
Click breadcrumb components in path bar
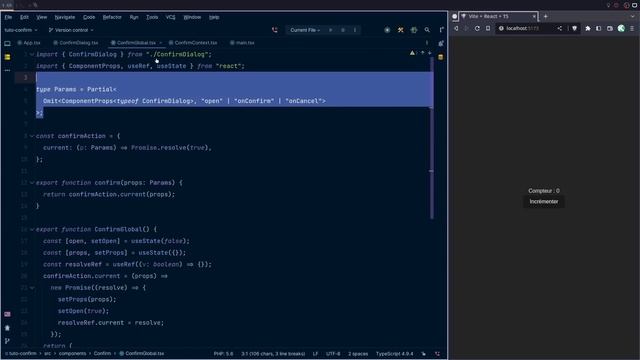point(72,354)
